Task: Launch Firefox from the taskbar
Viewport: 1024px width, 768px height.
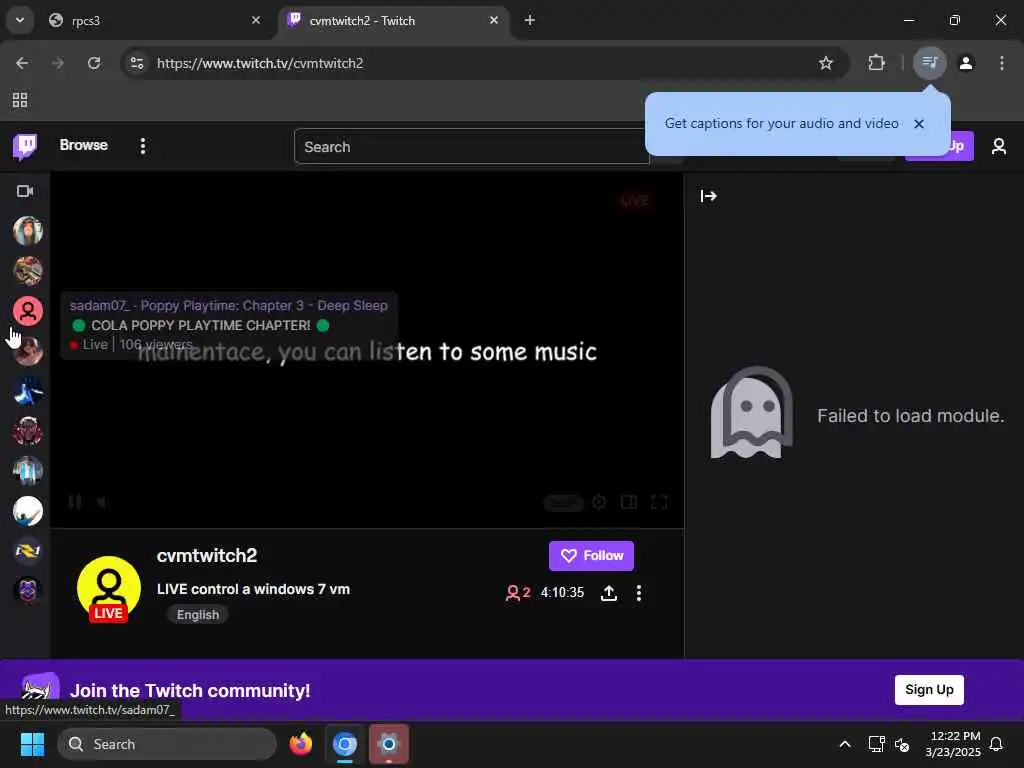Action: (300, 744)
